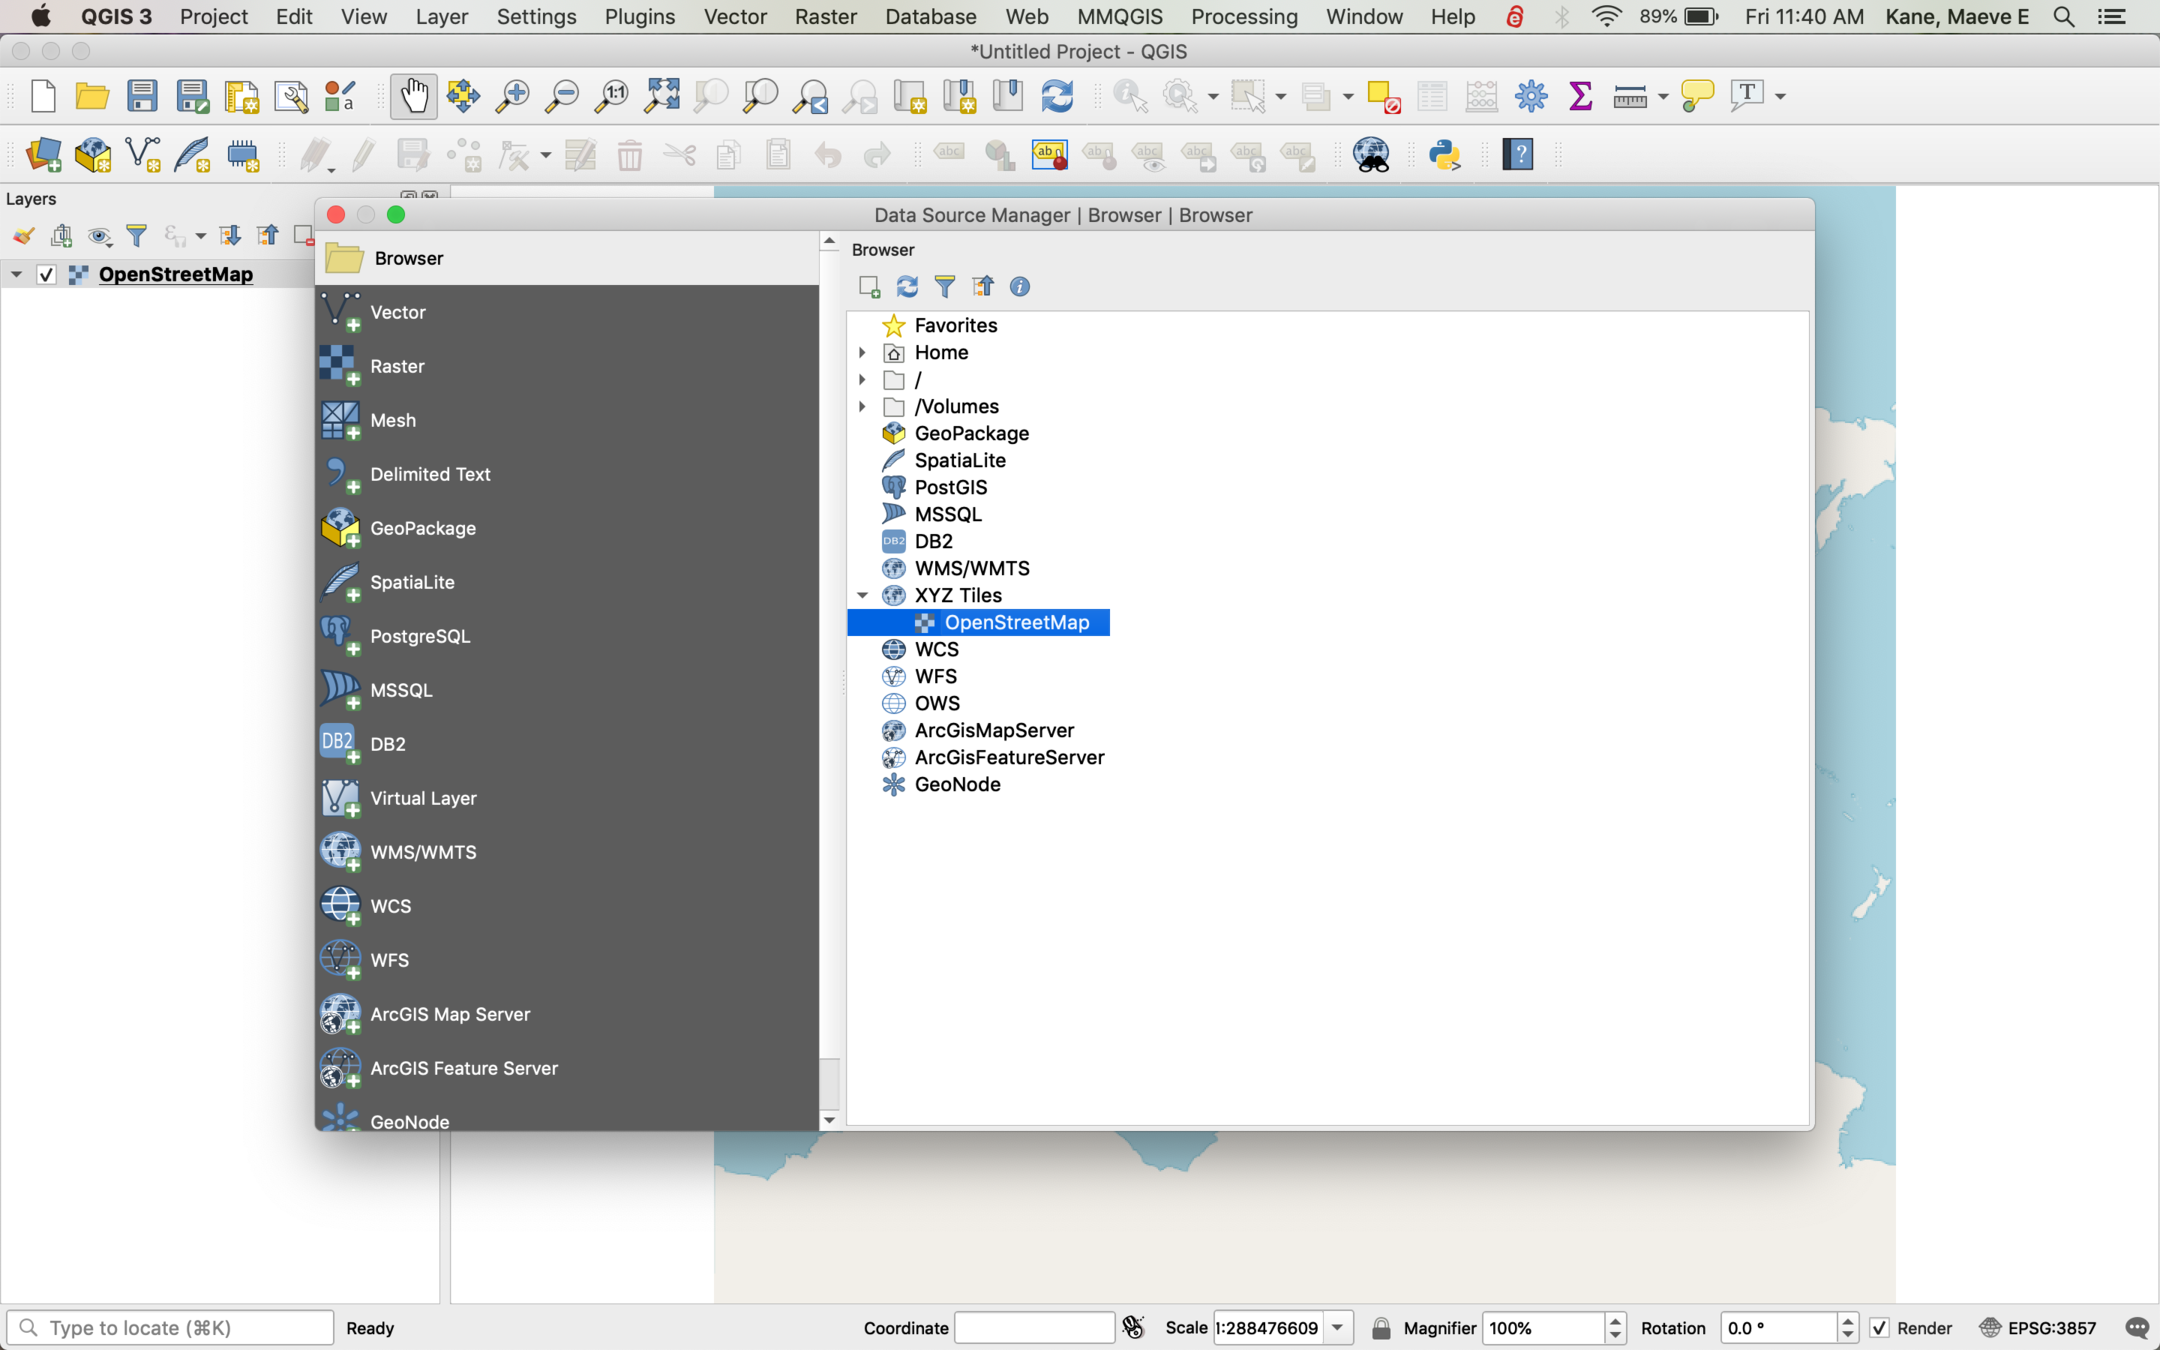Collapse the XYZ Tiles tree node
Screen dimensions: 2160x1350
pos(862,595)
